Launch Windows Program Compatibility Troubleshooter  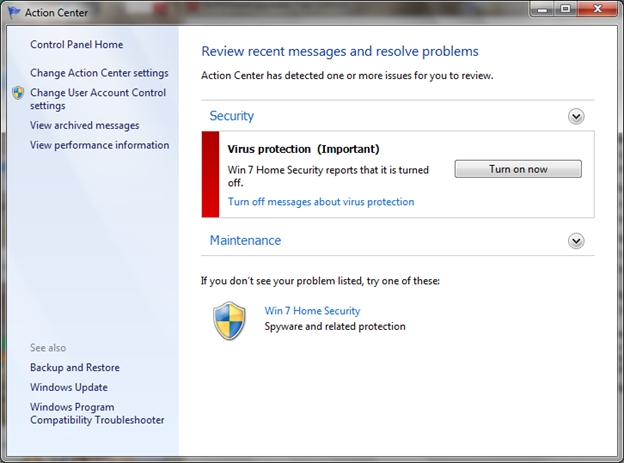point(97,414)
